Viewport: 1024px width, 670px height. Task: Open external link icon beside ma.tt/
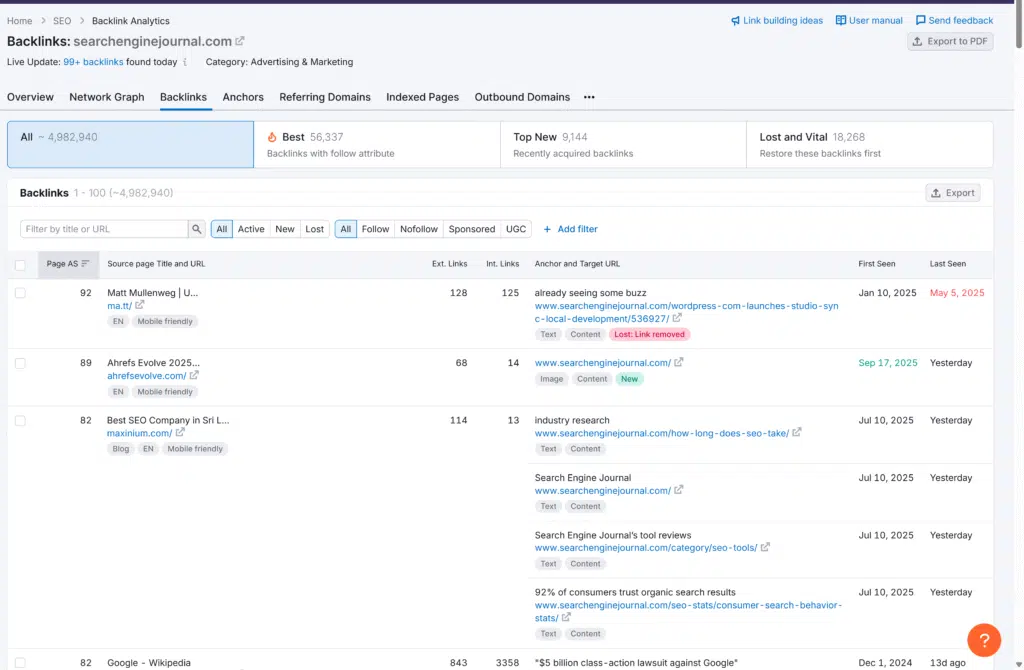[140, 305]
